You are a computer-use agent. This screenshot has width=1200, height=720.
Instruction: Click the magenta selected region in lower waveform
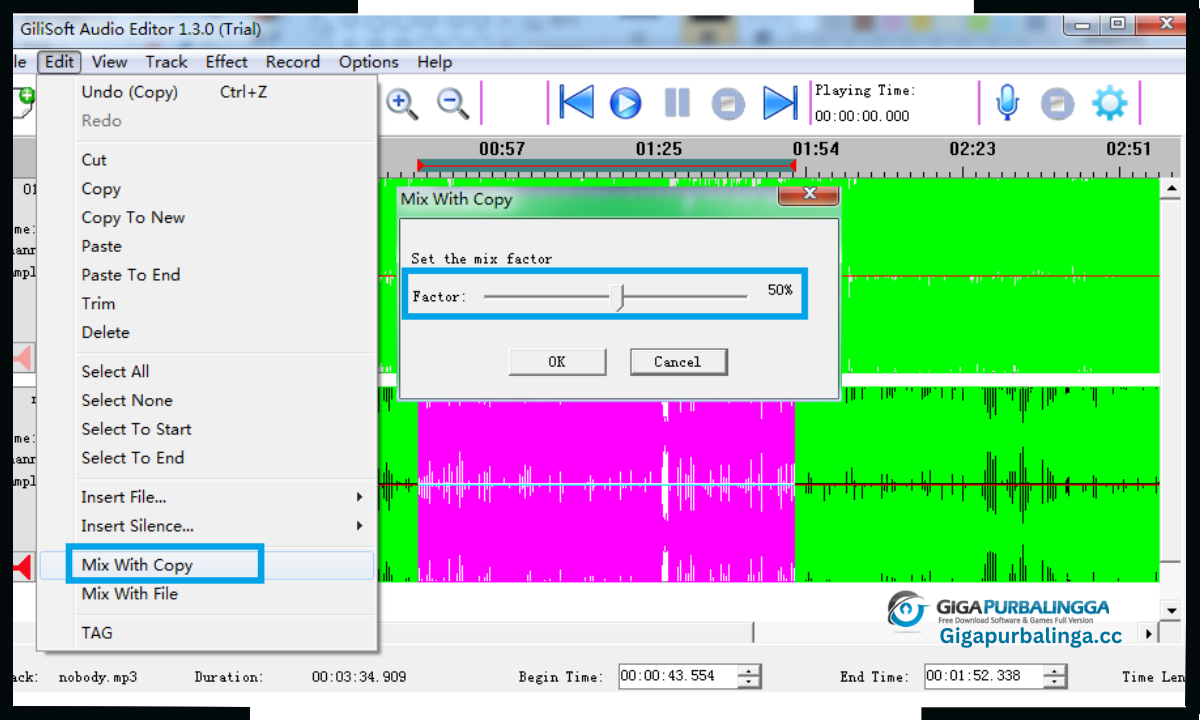point(606,485)
